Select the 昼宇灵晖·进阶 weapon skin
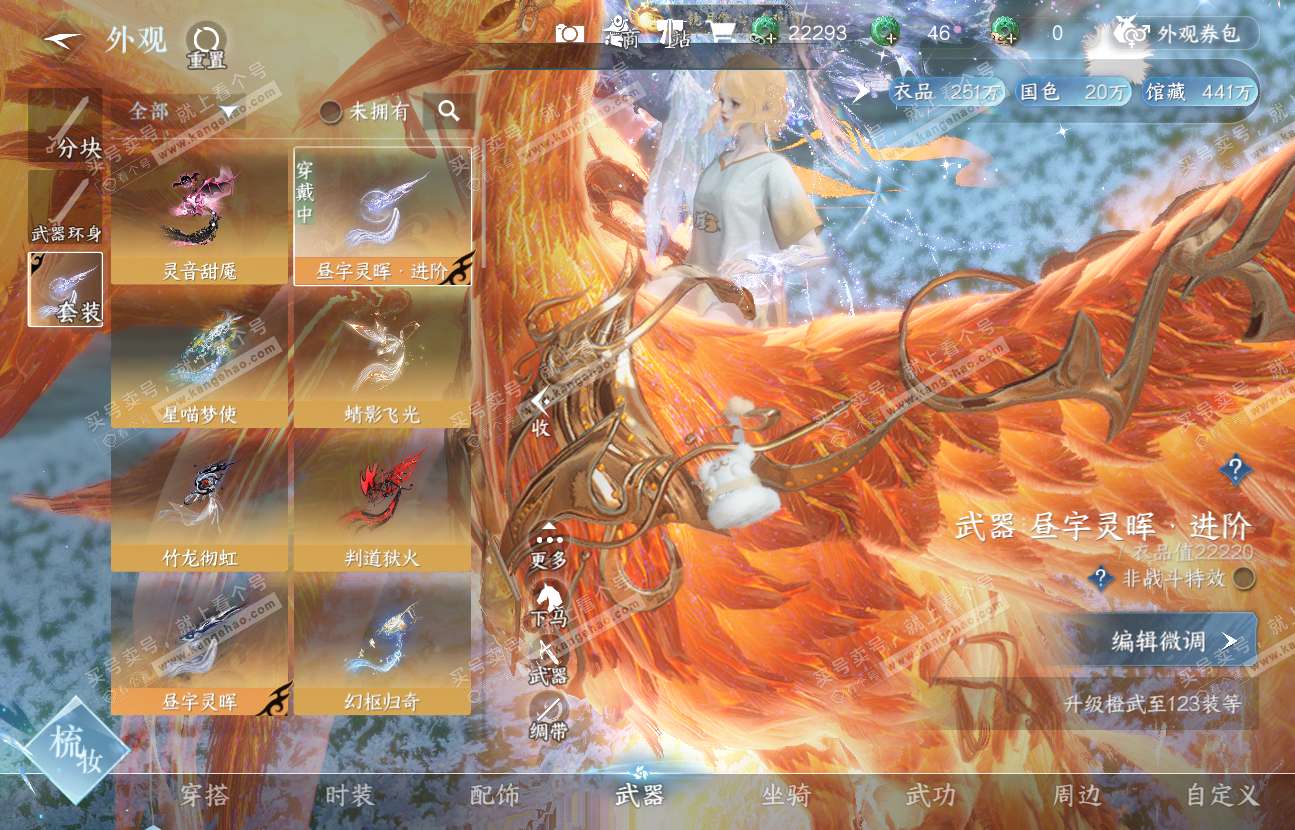Viewport: 1295px width, 830px height. [383, 216]
